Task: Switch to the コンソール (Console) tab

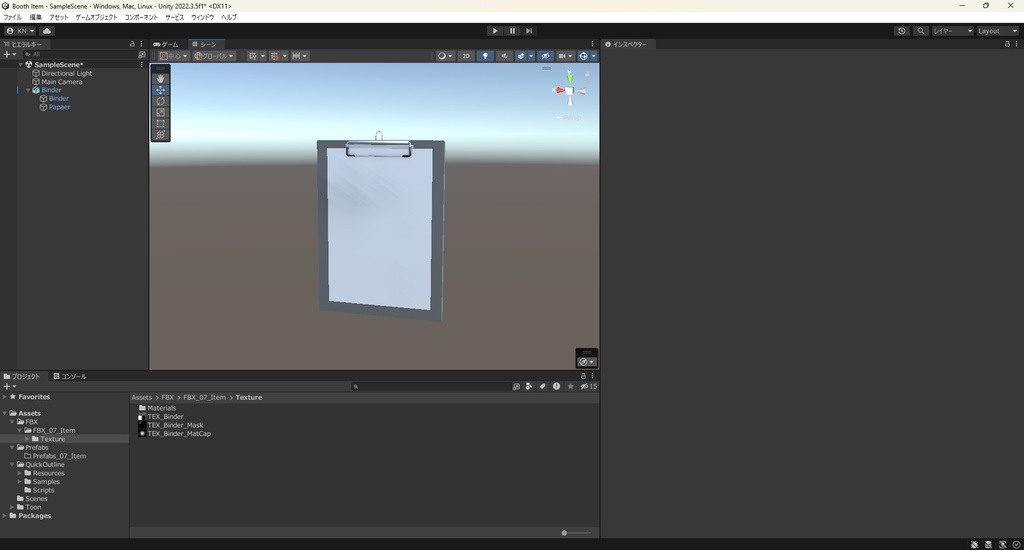Action: (x=70, y=376)
